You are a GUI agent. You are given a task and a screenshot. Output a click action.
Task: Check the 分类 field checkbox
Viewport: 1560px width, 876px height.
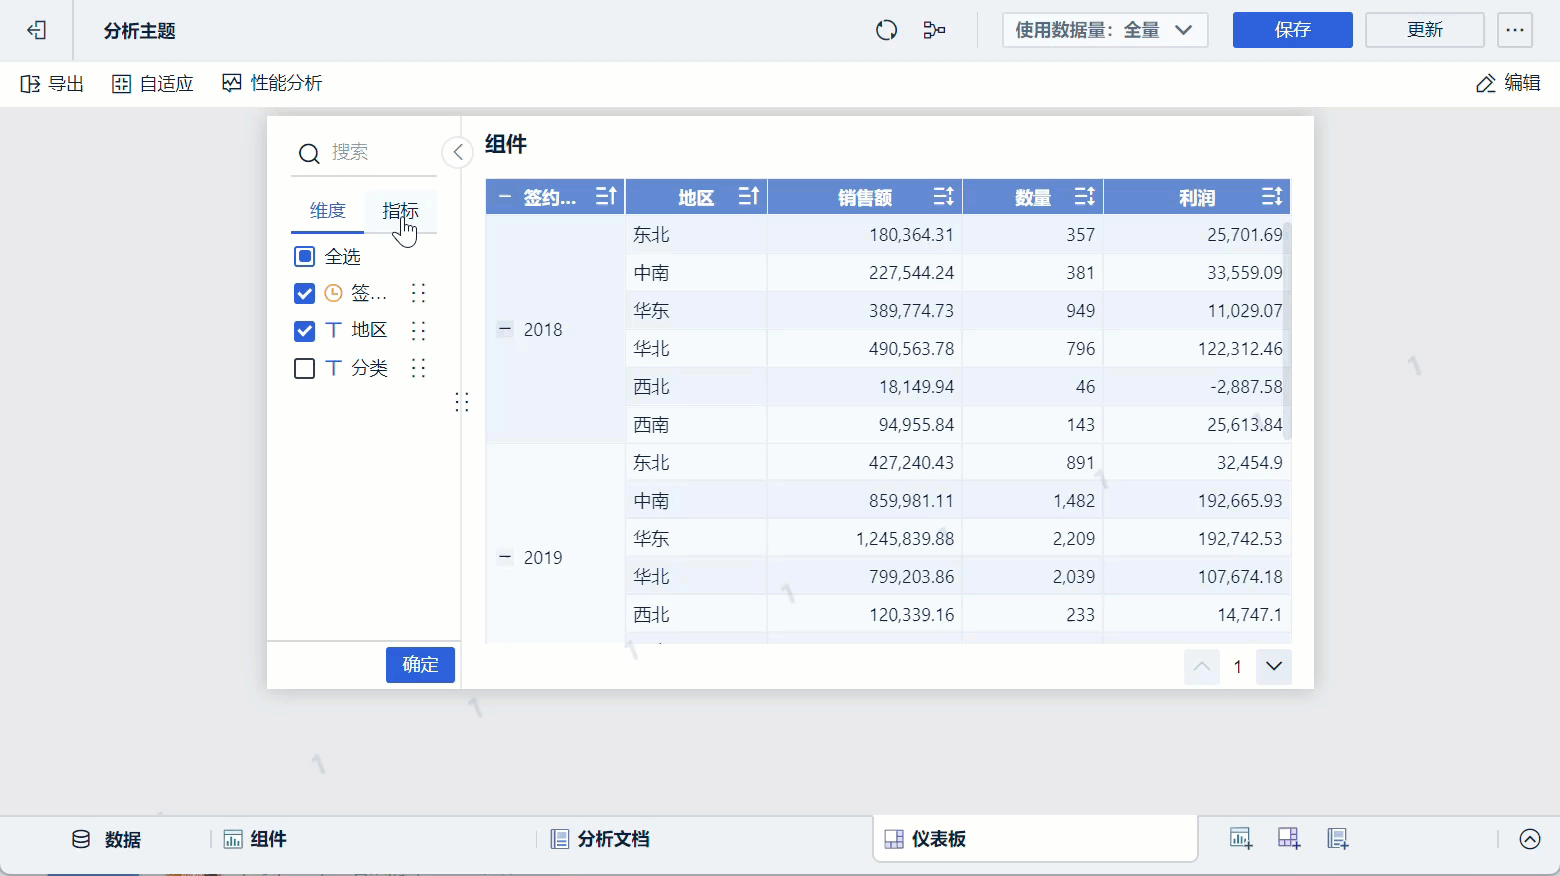pyautogui.click(x=305, y=368)
